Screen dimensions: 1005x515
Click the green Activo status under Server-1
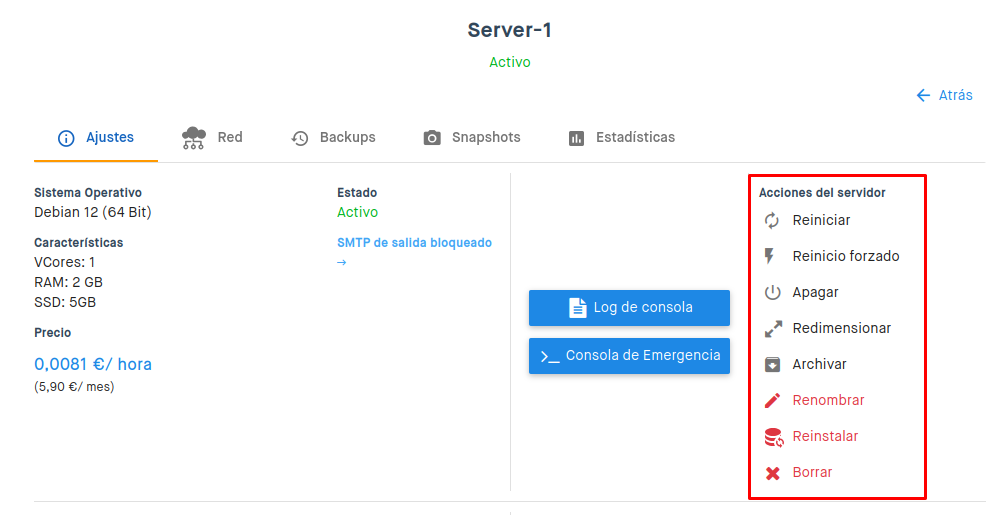point(510,62)
